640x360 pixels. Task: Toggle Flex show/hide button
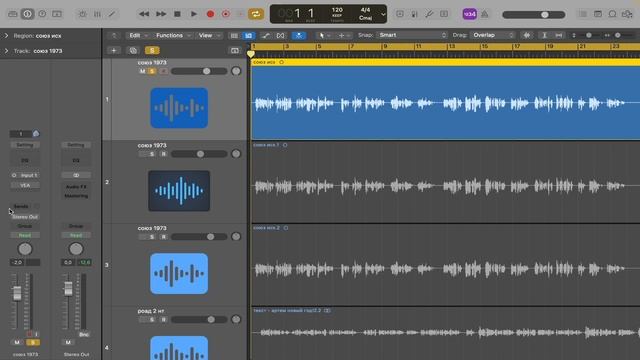point(280,36)
